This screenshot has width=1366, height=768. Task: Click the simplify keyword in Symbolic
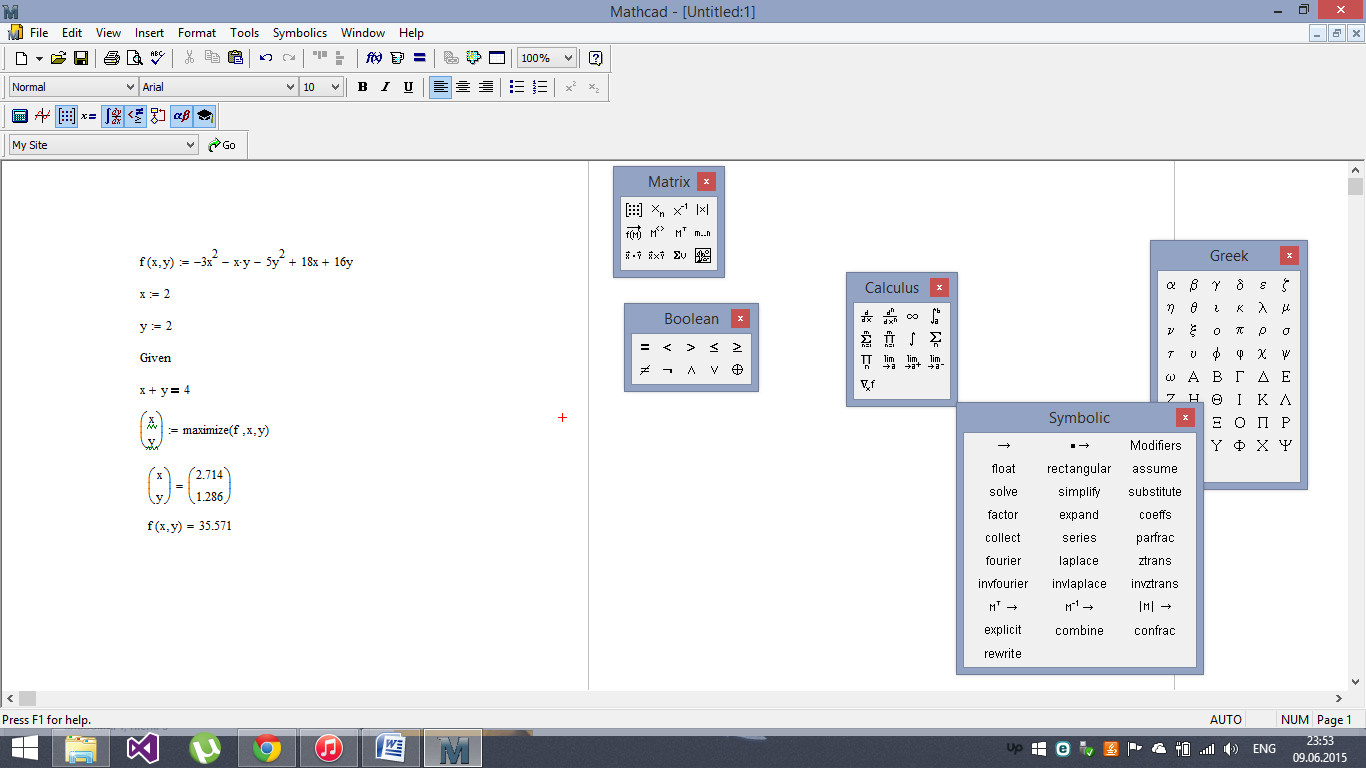[x=1079, y=492]
